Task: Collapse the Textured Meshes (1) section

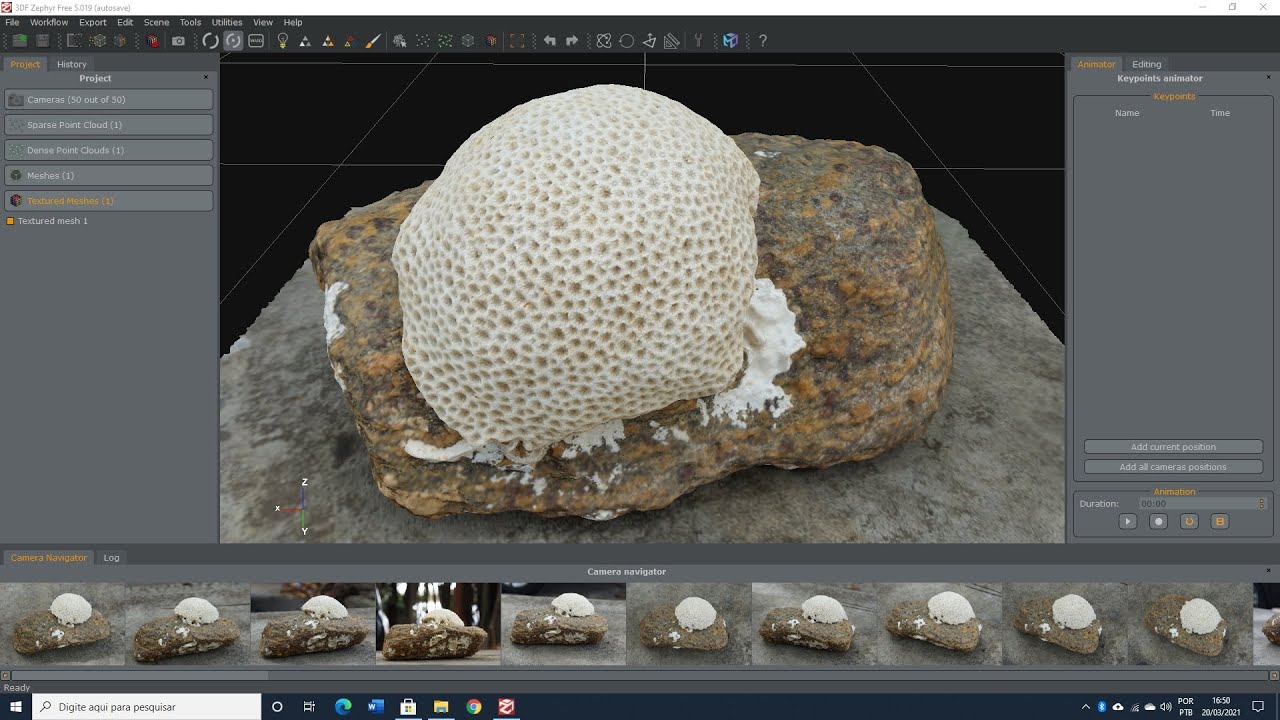Action: point(109,201)
